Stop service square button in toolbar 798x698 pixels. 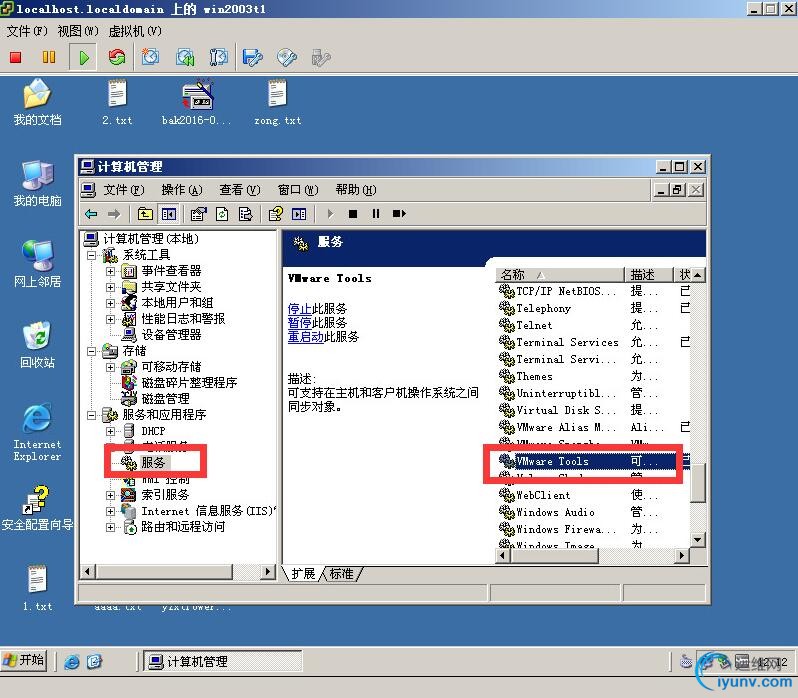point(353,214)
